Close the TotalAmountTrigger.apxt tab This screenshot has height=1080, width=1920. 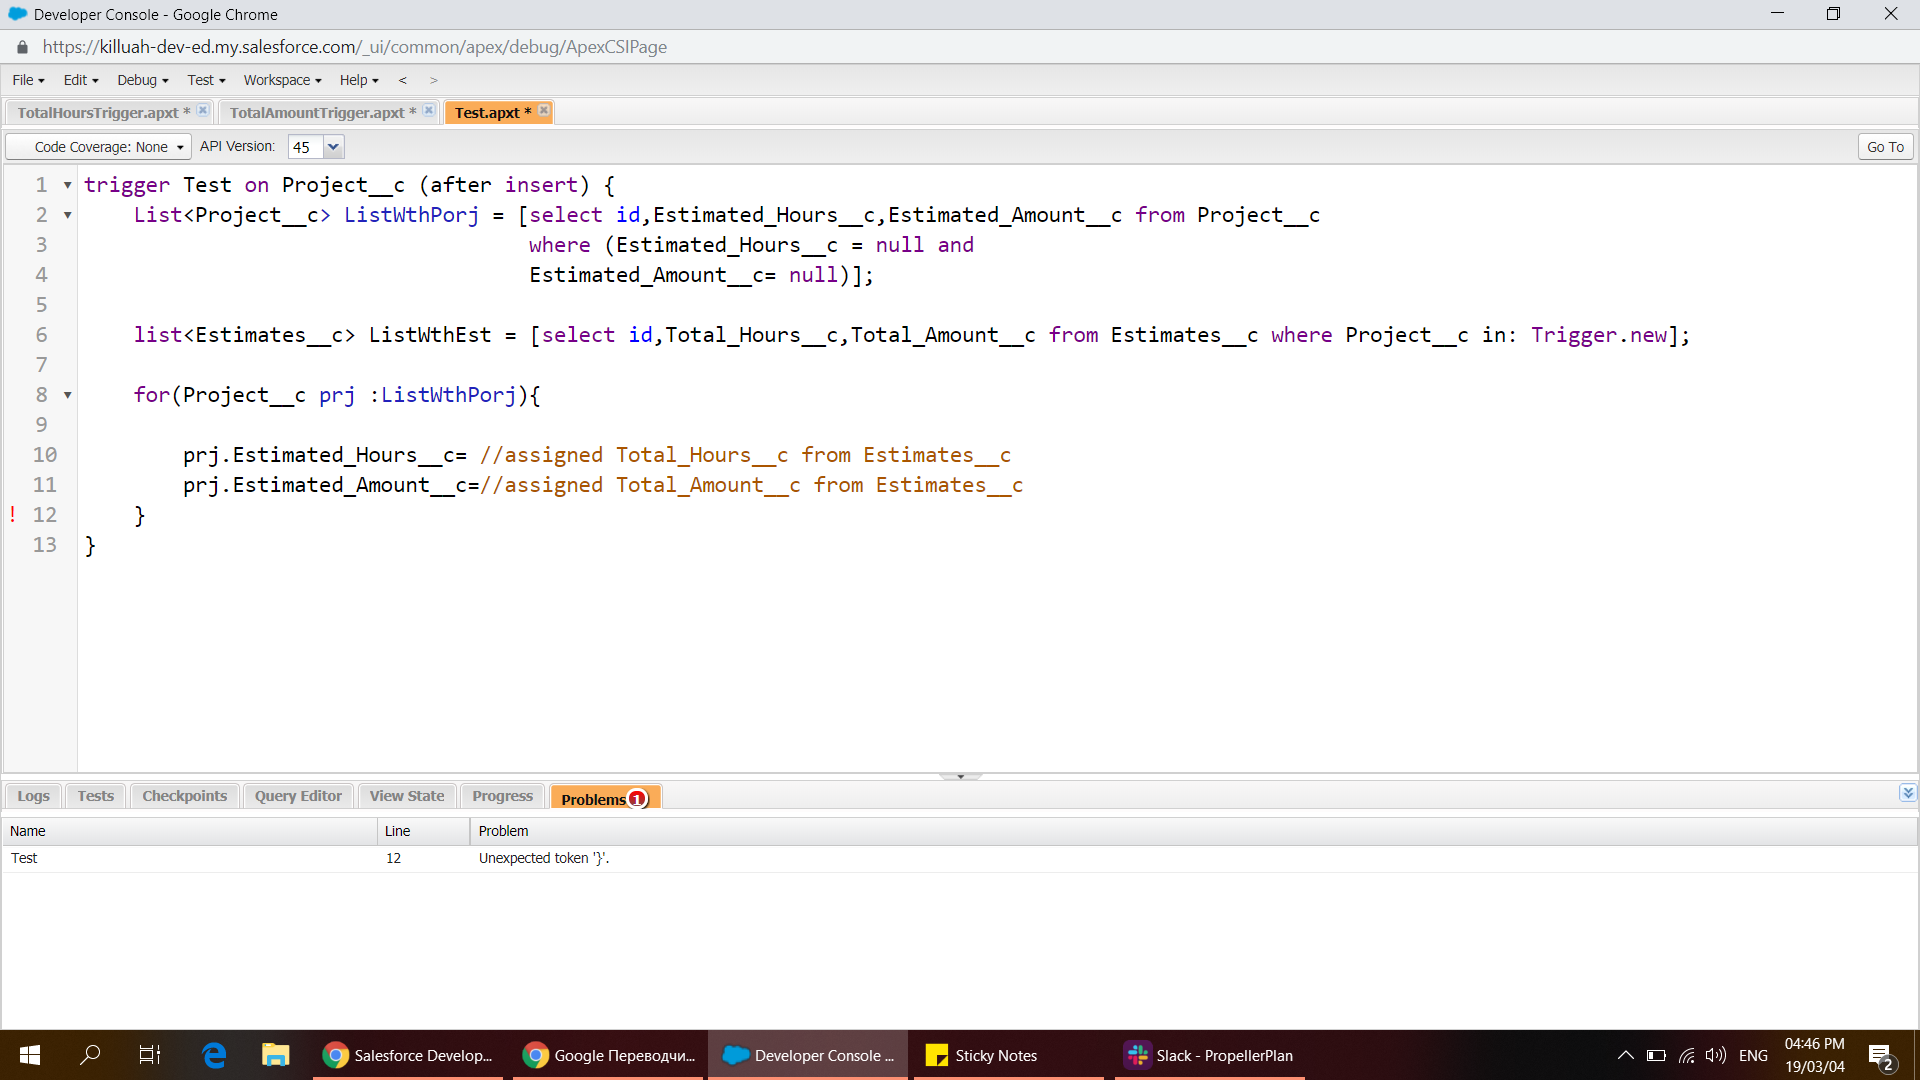(428, 111)
